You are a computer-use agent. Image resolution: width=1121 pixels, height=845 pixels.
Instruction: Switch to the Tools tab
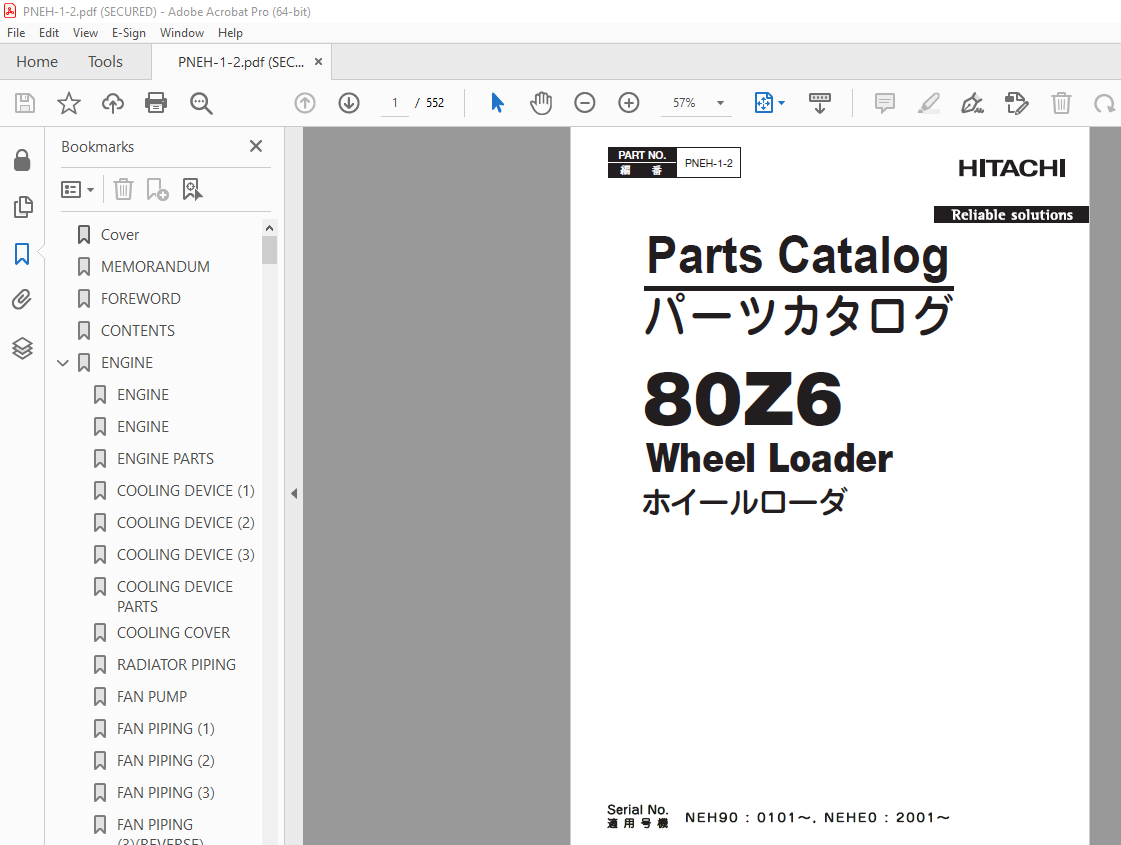tap(105, 62)
